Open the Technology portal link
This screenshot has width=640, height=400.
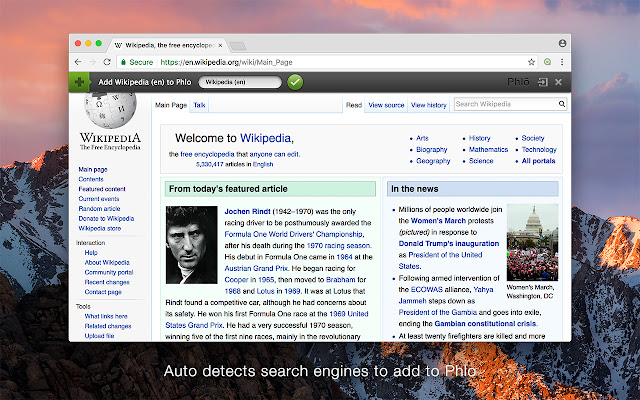539,149
